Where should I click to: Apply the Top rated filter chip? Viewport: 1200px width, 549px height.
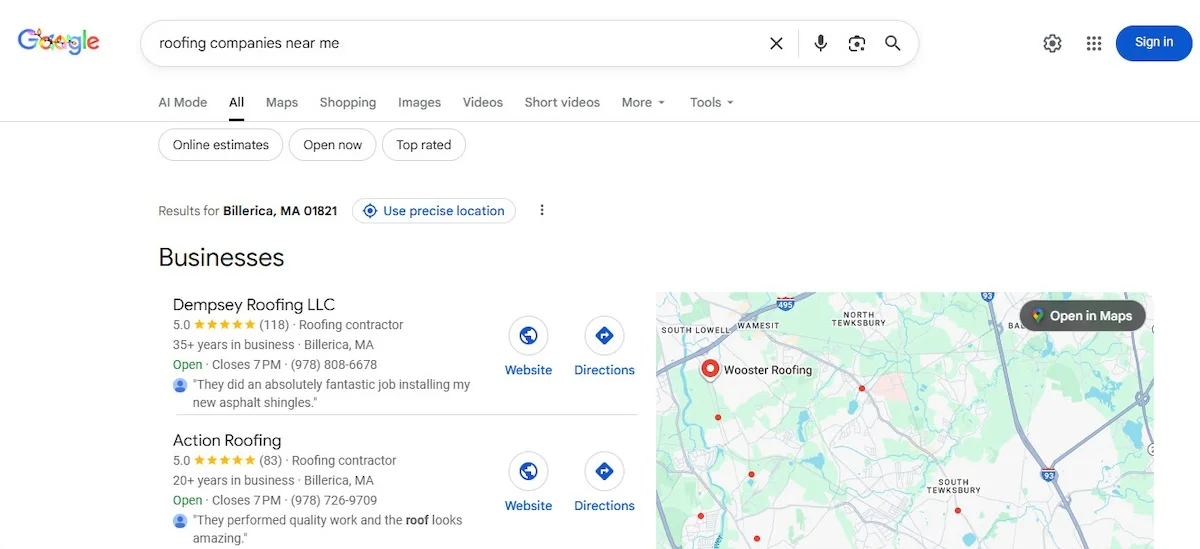click(424, 145)
